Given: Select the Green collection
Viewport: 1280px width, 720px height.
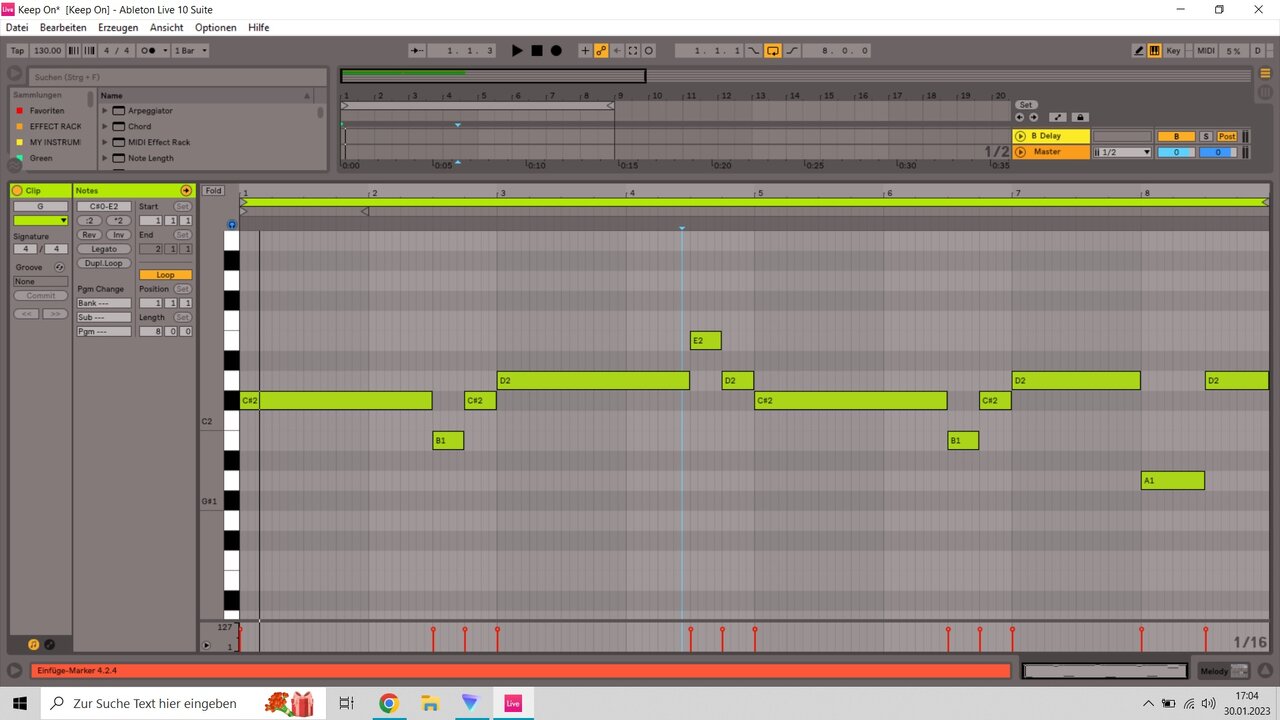Looking at the screenshot, I should tap(41, 158).
